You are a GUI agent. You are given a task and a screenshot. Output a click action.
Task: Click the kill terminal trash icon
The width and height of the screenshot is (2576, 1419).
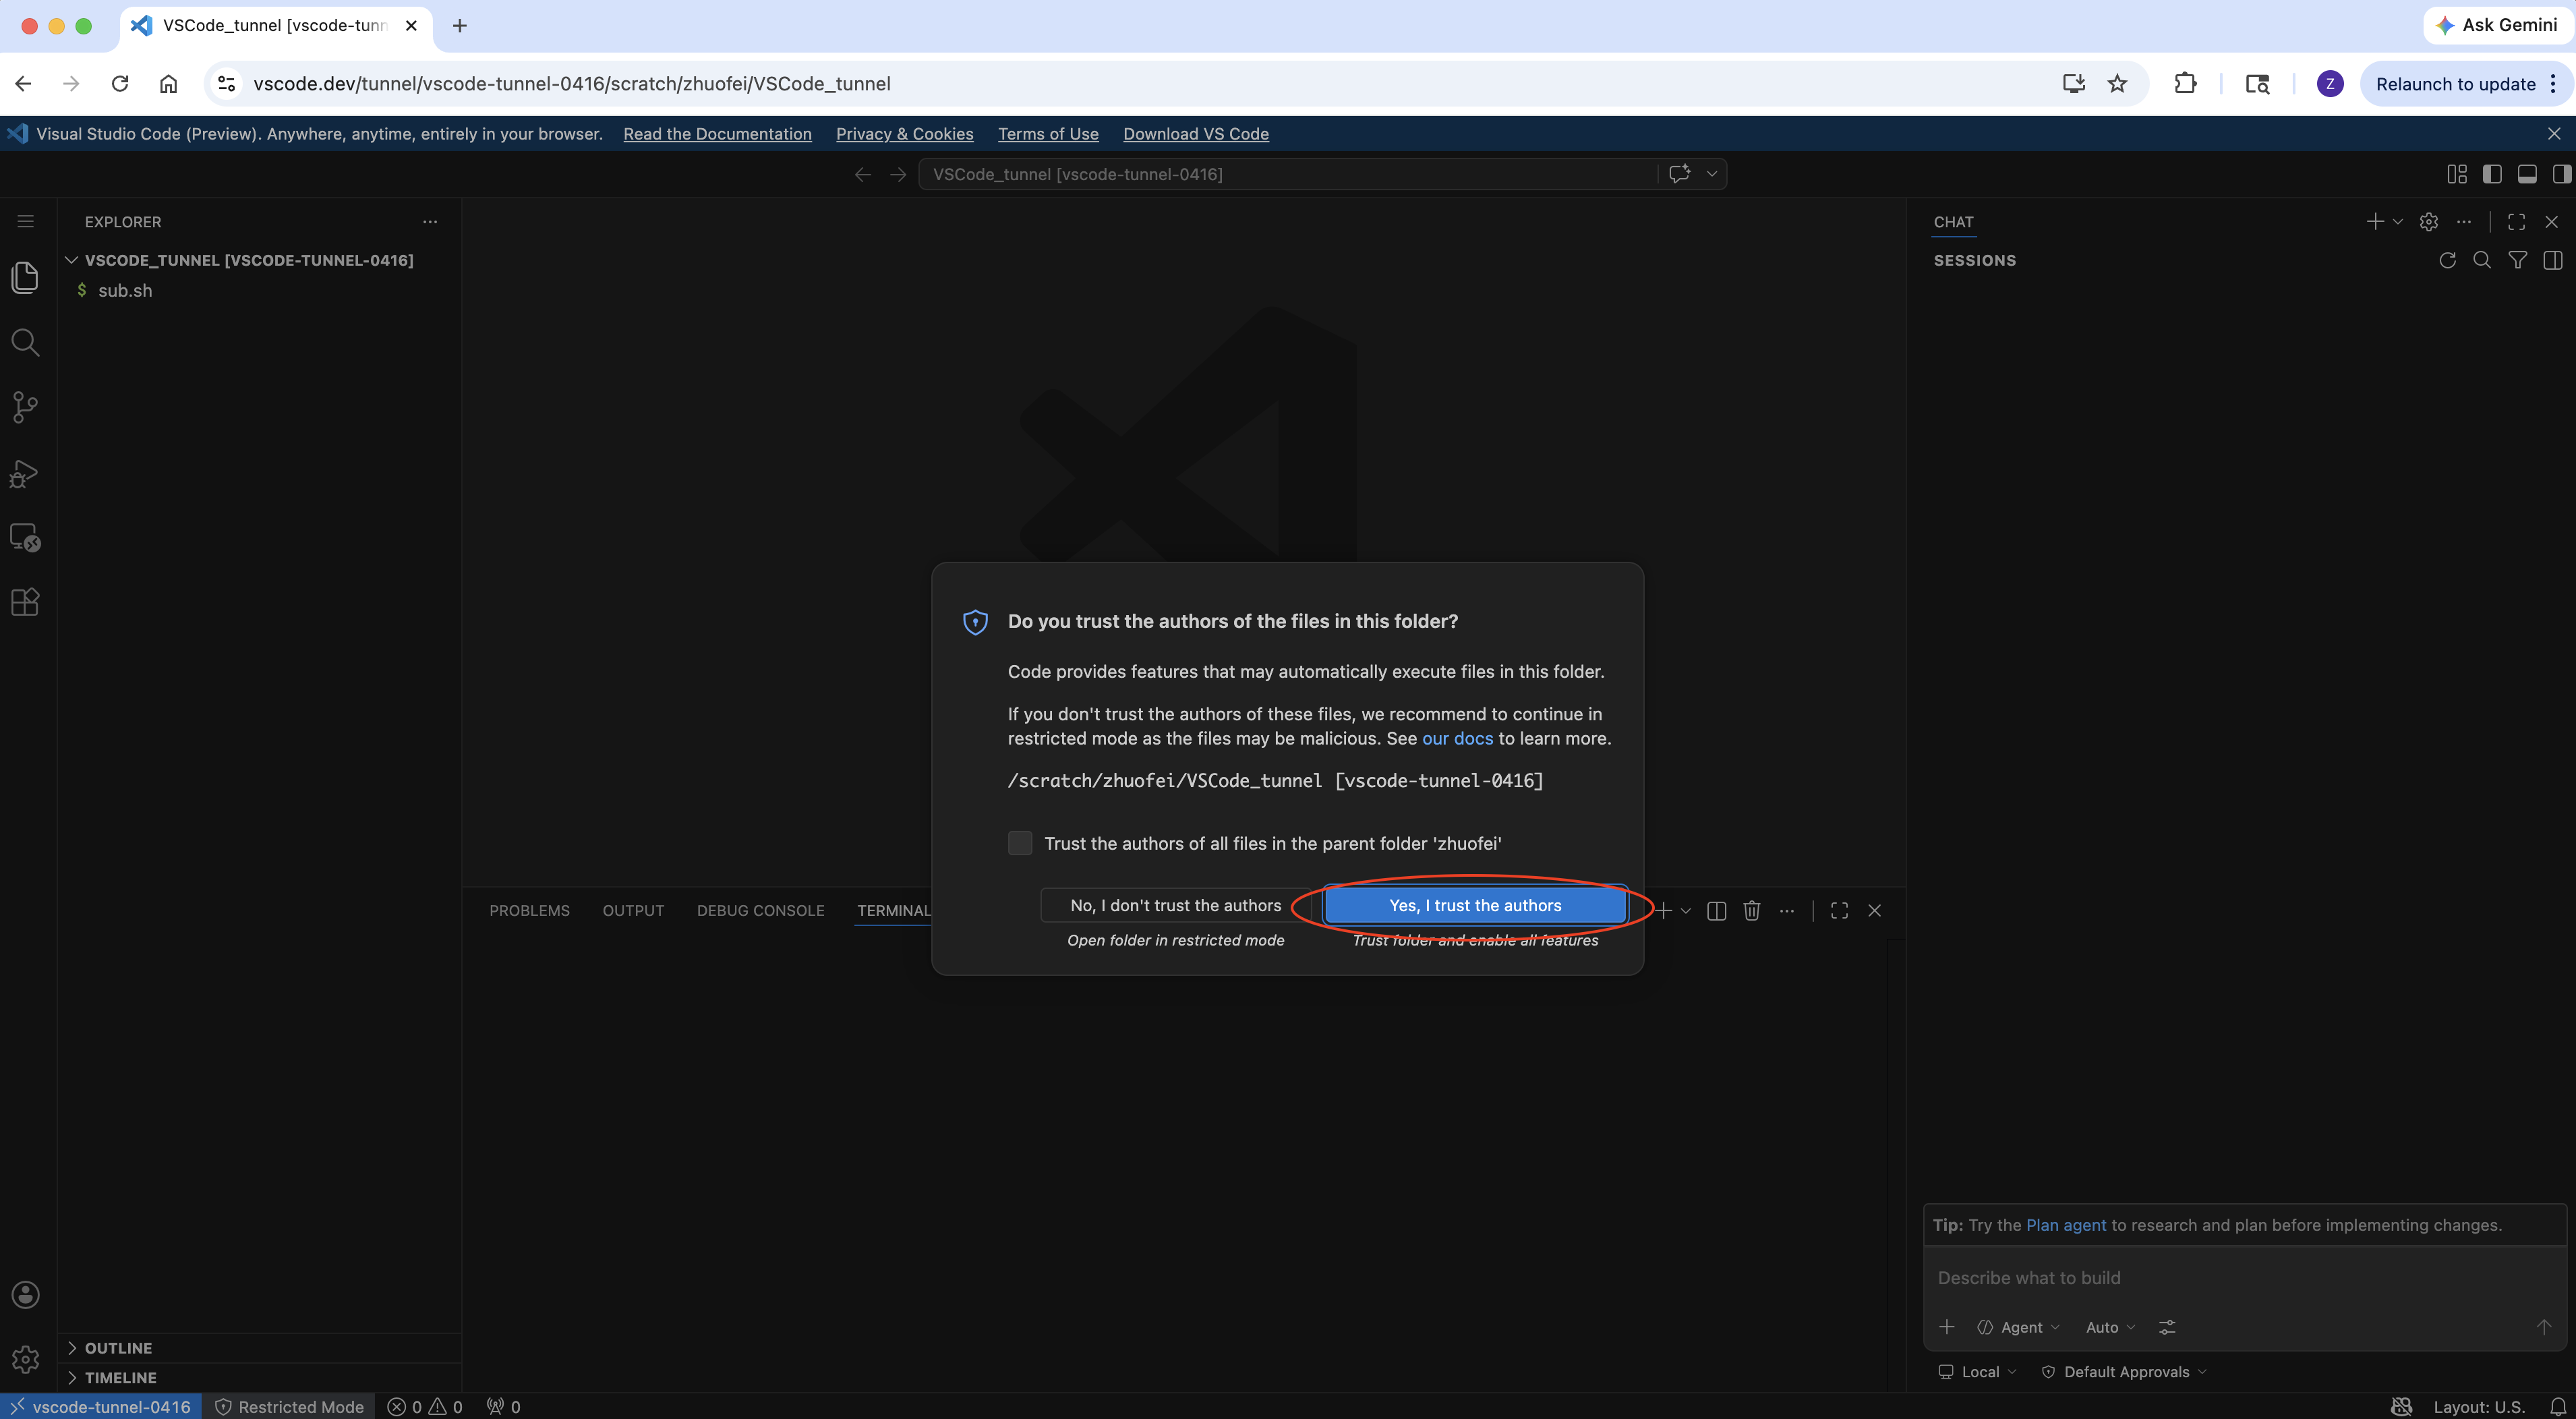coord(1751,910)
